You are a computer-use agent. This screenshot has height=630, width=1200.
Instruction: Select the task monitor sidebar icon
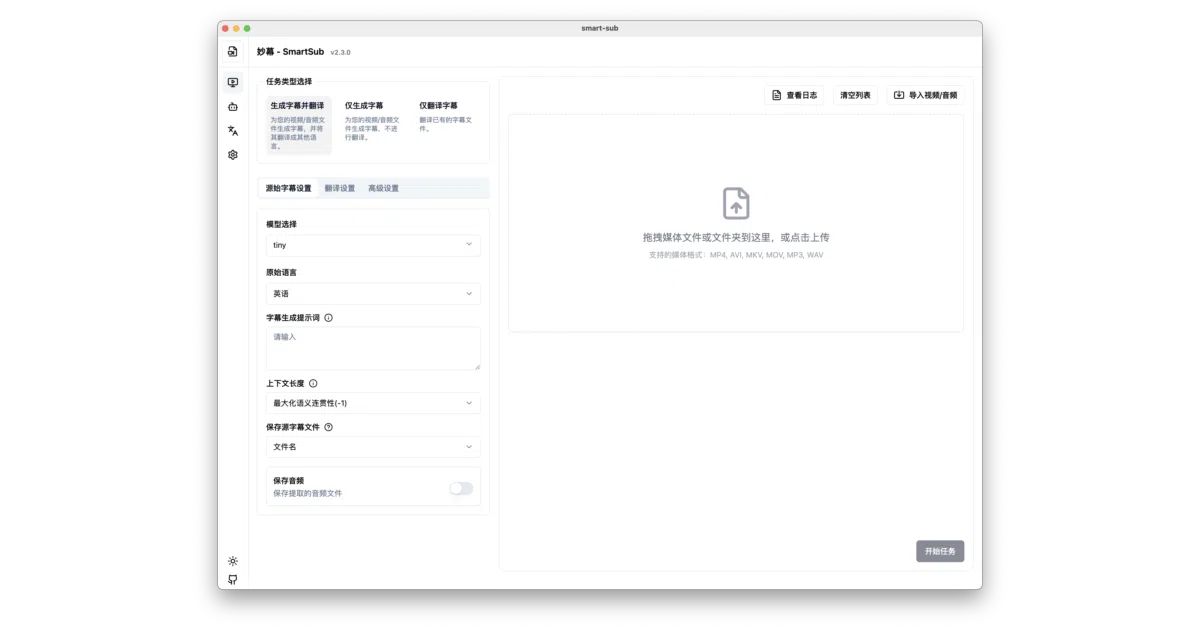point(233,83)
